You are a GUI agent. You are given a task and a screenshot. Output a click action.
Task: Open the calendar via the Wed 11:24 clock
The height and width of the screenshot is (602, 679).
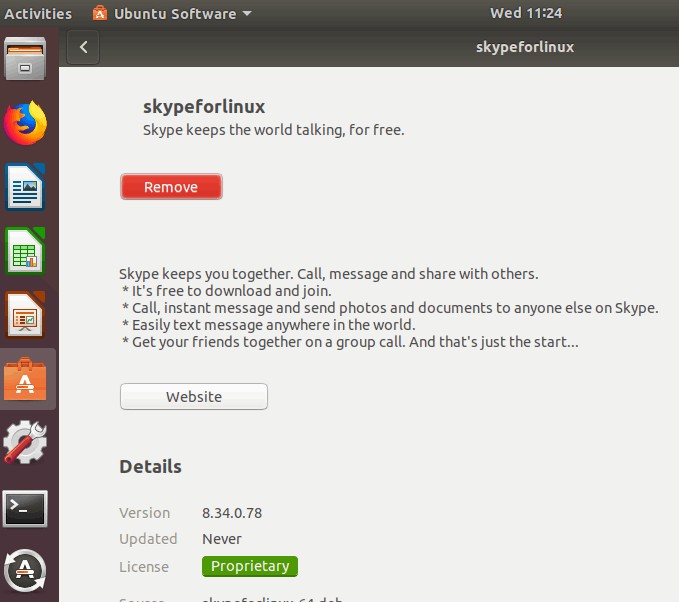coord(526,14)
